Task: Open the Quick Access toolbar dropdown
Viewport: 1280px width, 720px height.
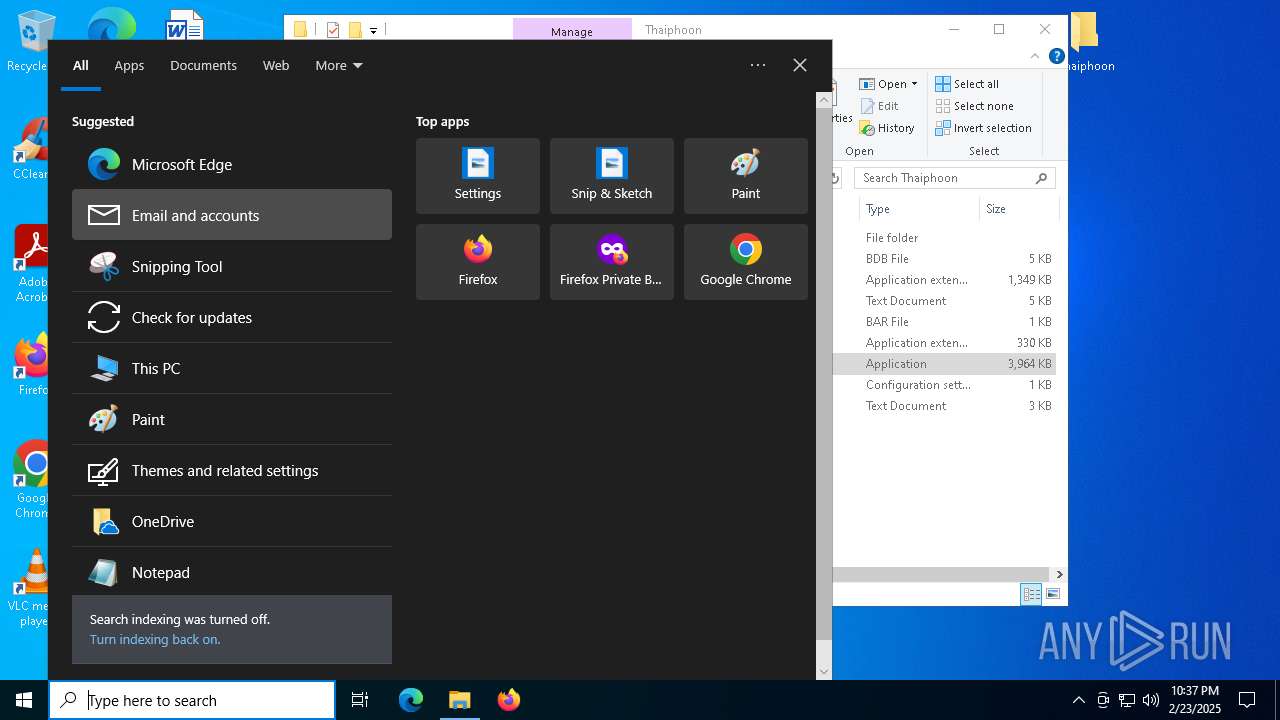Action: (x=373, y=30)
